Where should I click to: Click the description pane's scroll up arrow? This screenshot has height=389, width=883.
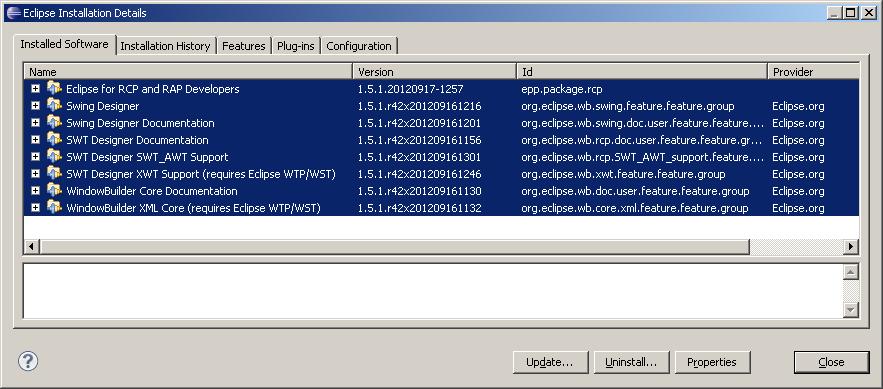851,272
